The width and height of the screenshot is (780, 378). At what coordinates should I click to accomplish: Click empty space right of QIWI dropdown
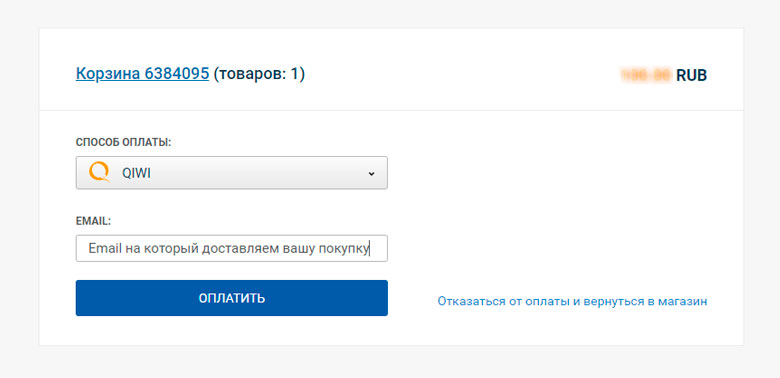547,173
